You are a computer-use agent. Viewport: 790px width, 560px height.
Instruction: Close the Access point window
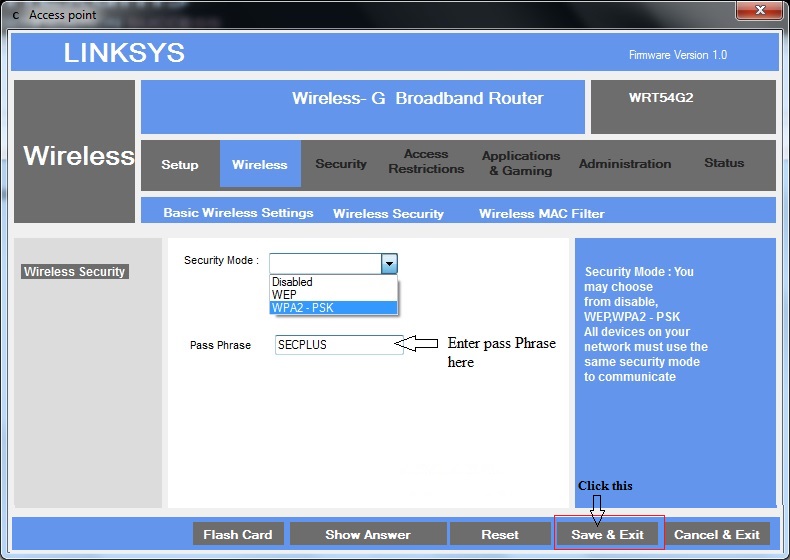[761, 10]
